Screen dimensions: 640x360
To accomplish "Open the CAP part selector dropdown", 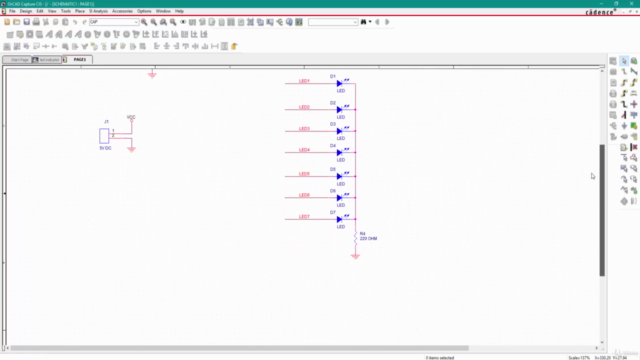I will [136, 22].
